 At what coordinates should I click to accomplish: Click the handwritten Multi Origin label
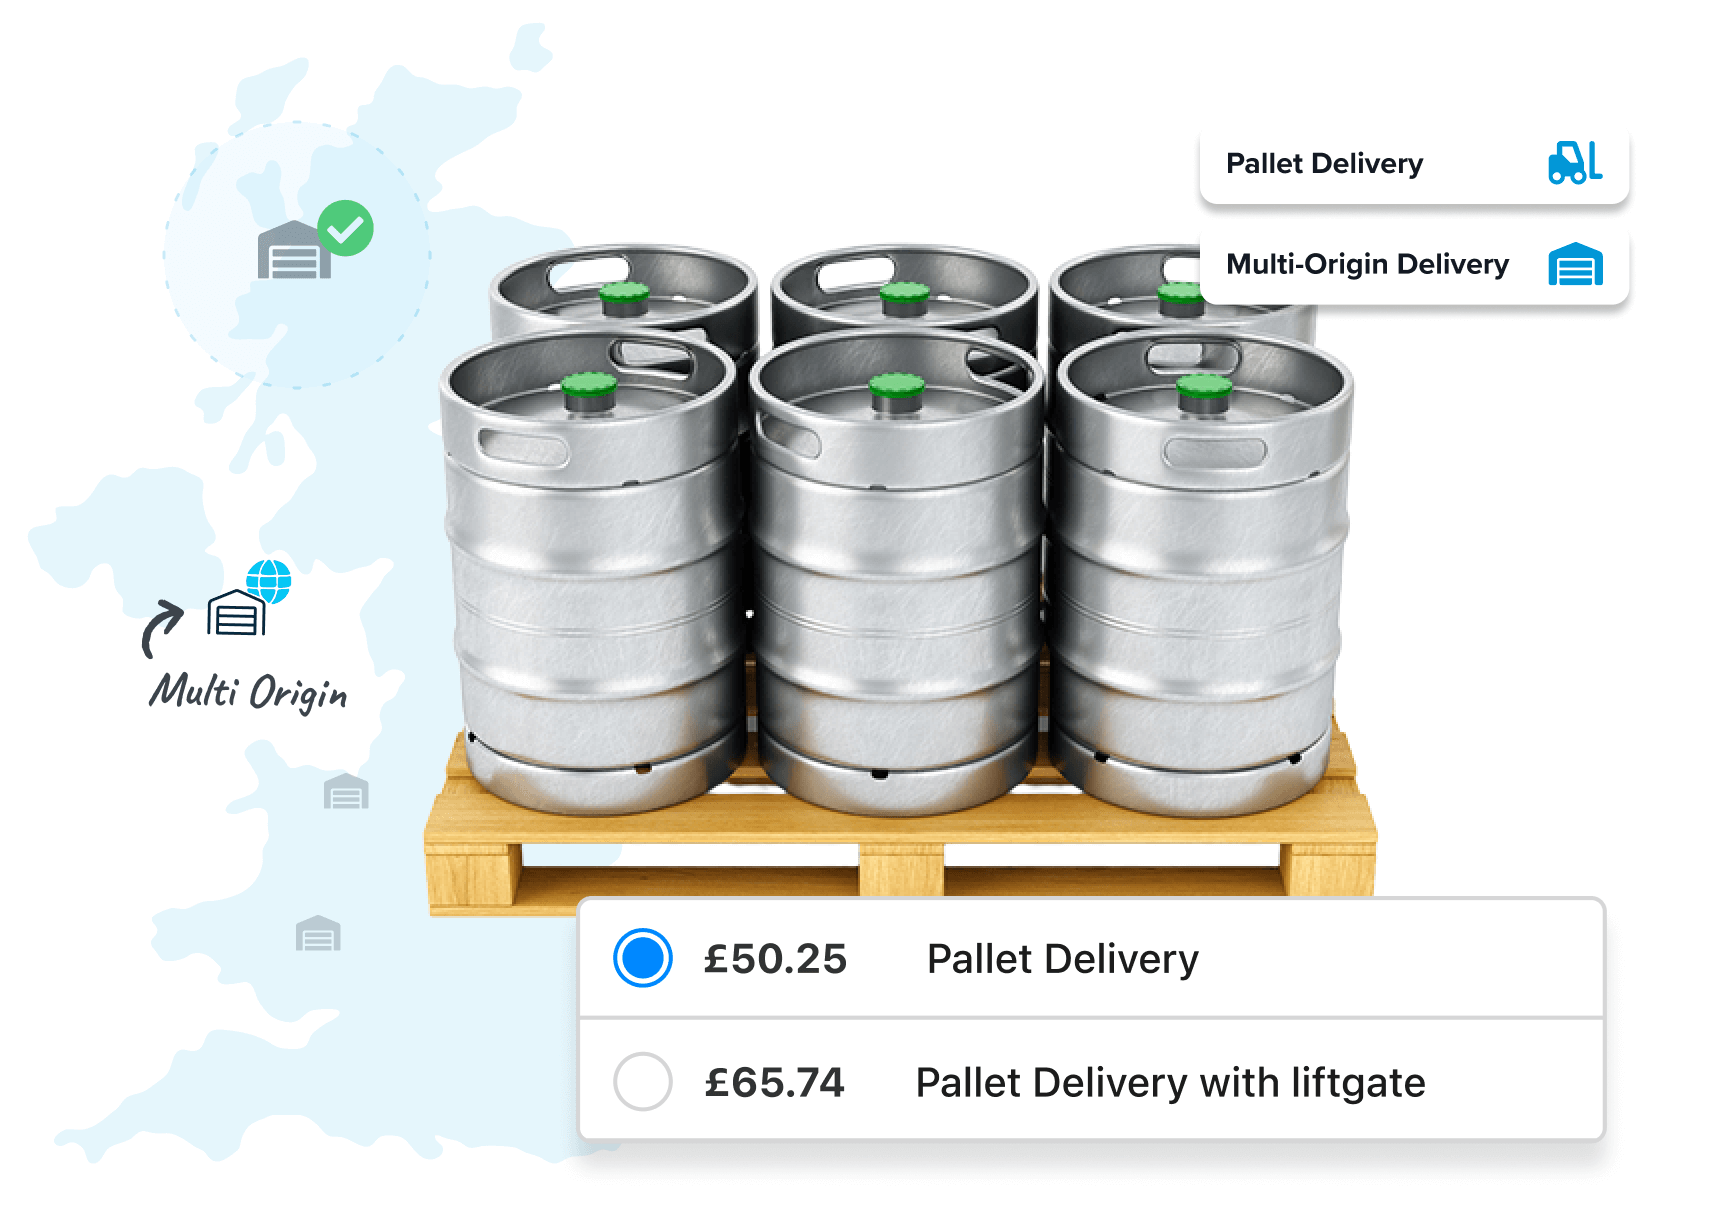[x=248, y=692]
